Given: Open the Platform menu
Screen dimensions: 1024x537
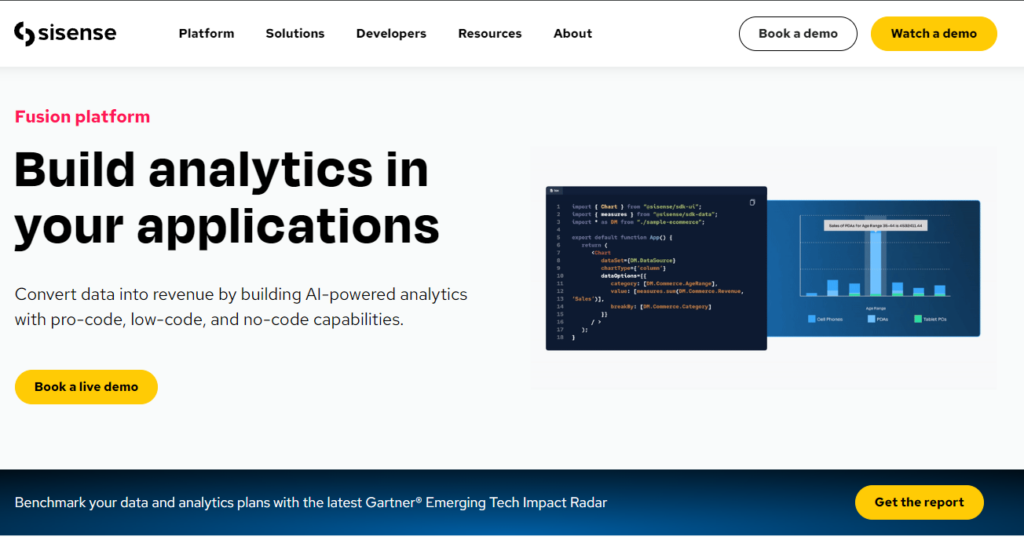Looking at the screenshot, I should [x=206, y=33].
